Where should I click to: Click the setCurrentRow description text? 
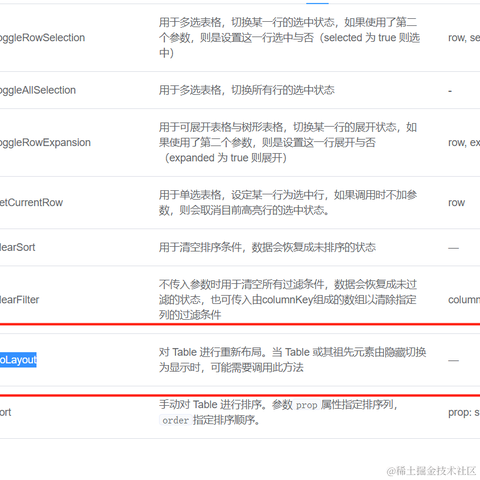pos(288,202)
